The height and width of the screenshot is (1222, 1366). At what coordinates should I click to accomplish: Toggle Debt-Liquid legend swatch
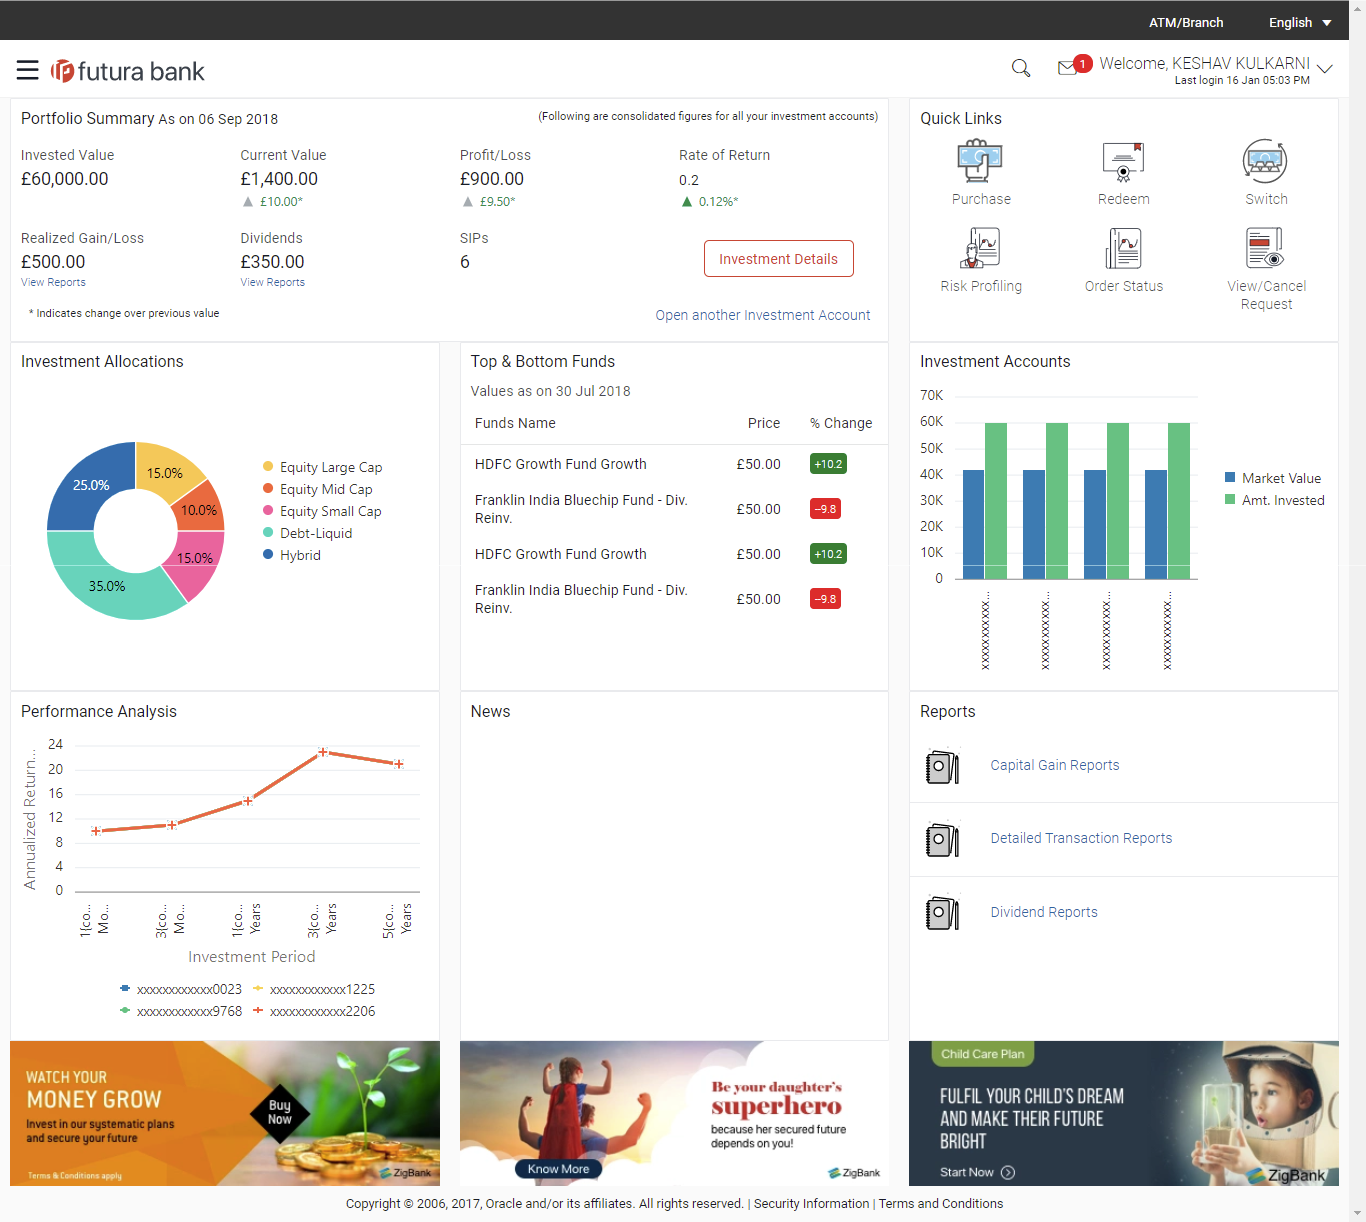tap(268, 532)
